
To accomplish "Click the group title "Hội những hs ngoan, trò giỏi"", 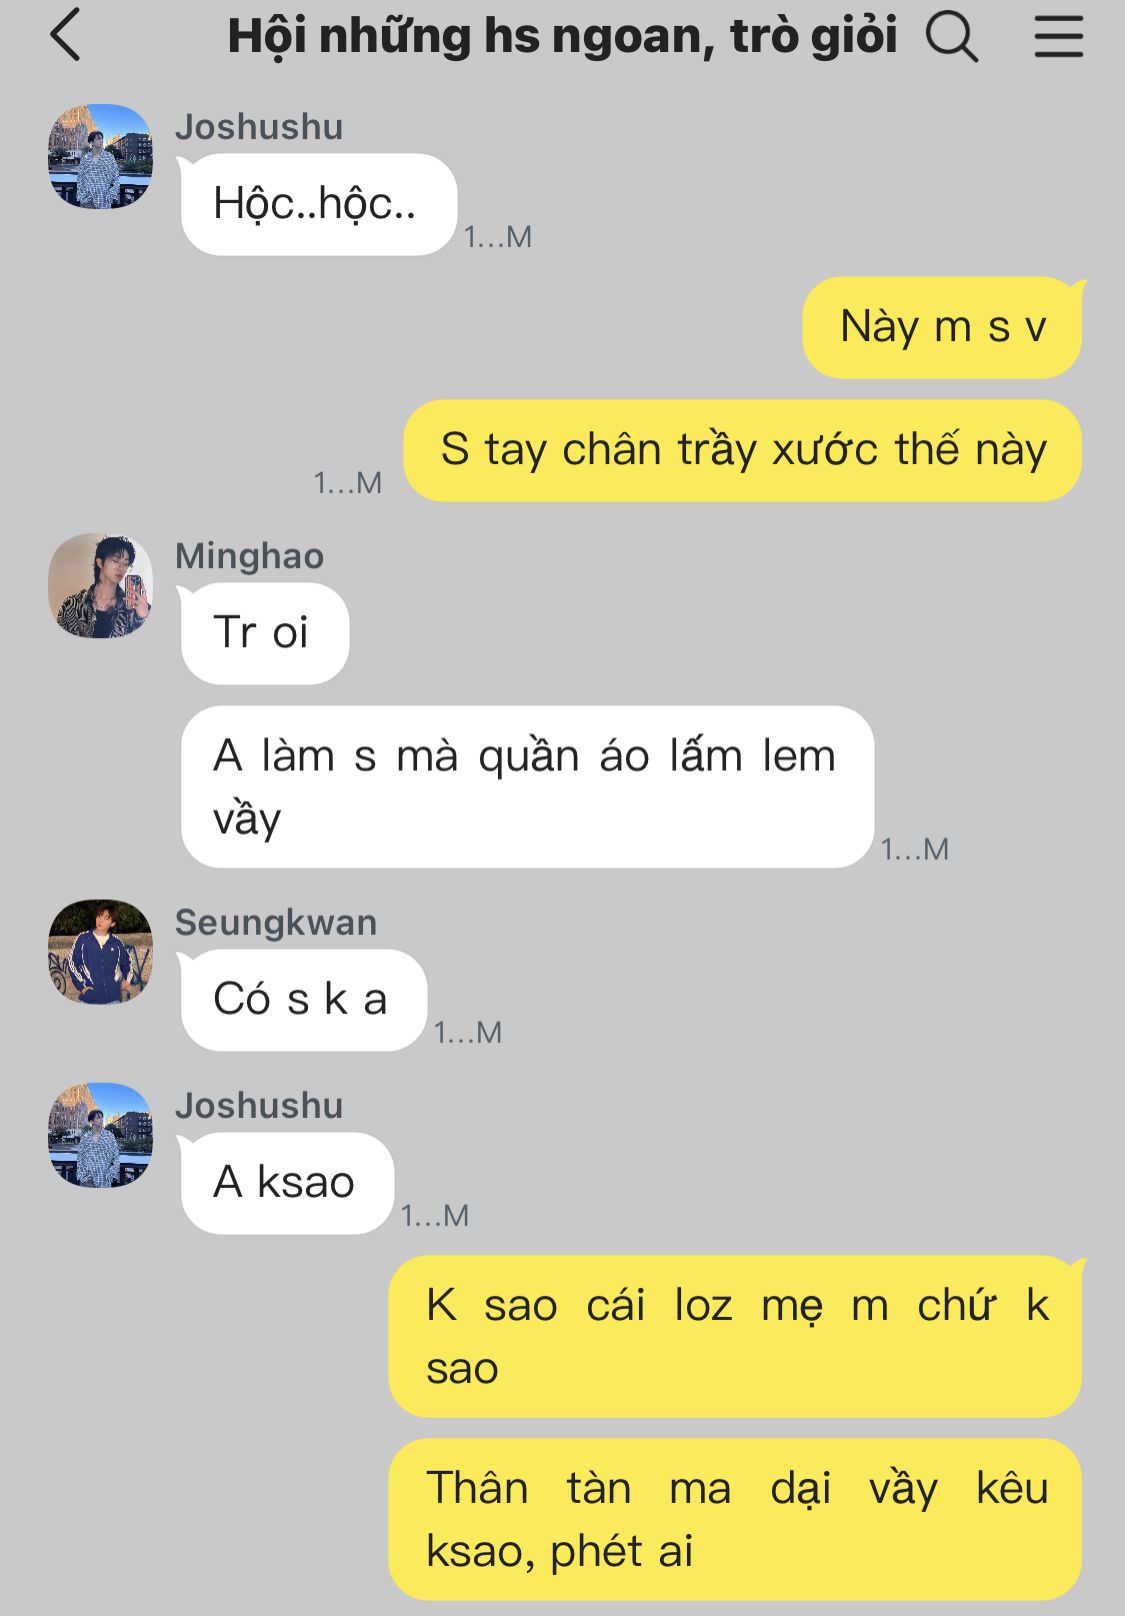I will point(562,37).
